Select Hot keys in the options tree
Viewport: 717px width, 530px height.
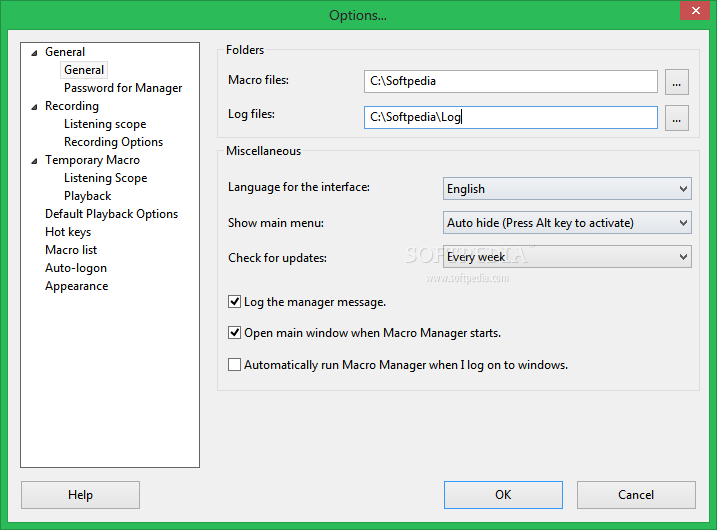[x=68, y=232]
